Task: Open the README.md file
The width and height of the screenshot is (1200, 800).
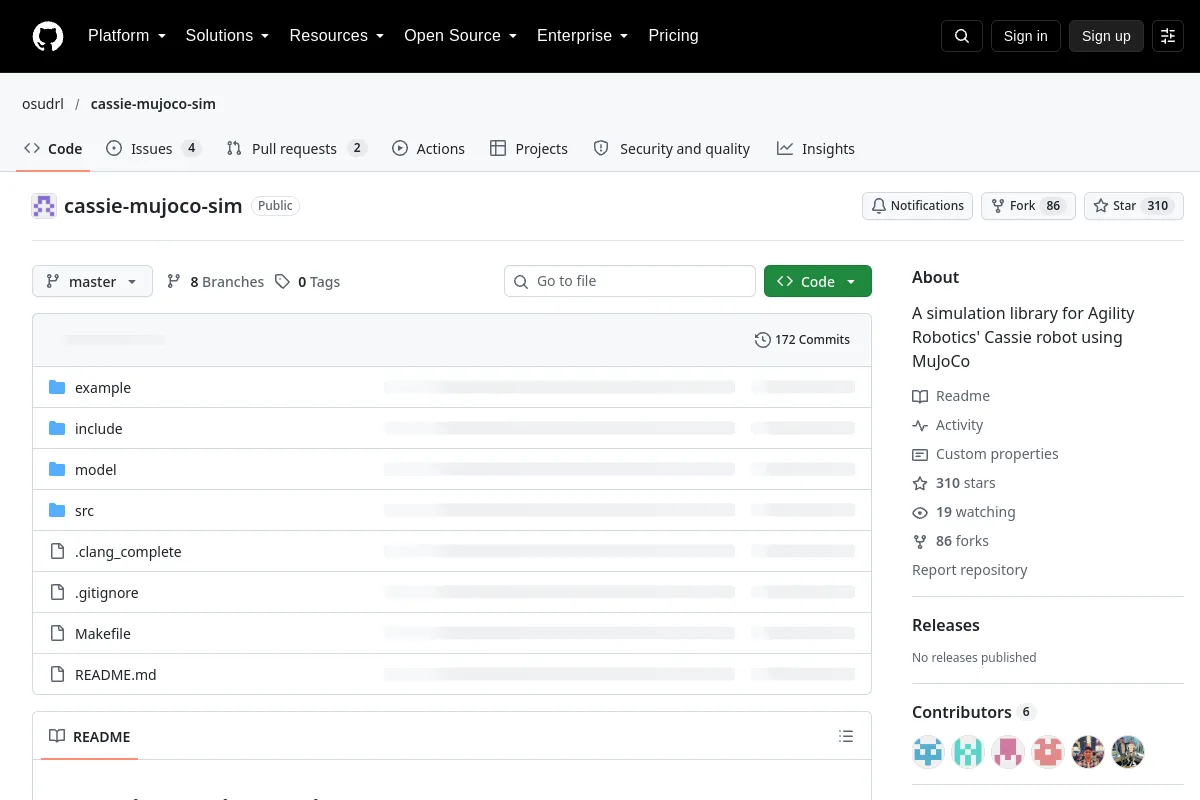Action: click(116, 675)
